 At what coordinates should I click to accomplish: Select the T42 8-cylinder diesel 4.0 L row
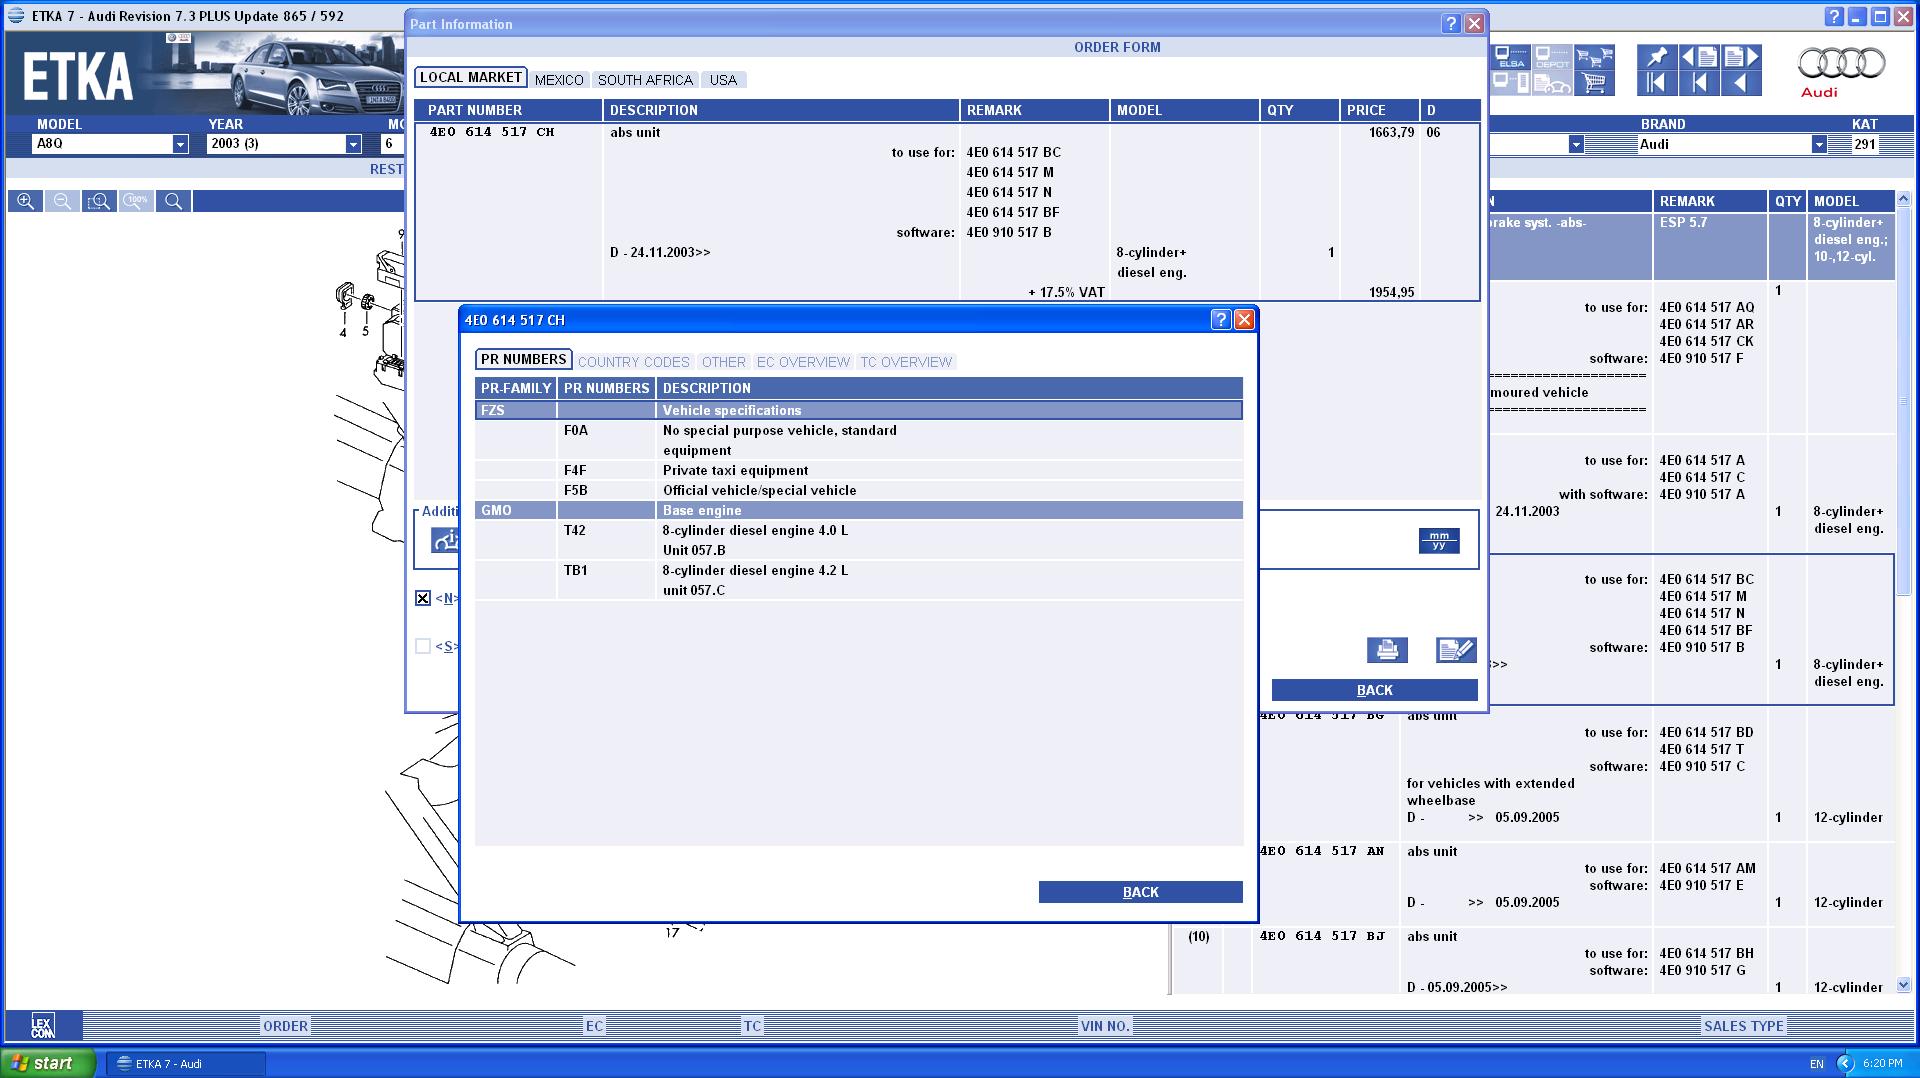tap(858, 540)
